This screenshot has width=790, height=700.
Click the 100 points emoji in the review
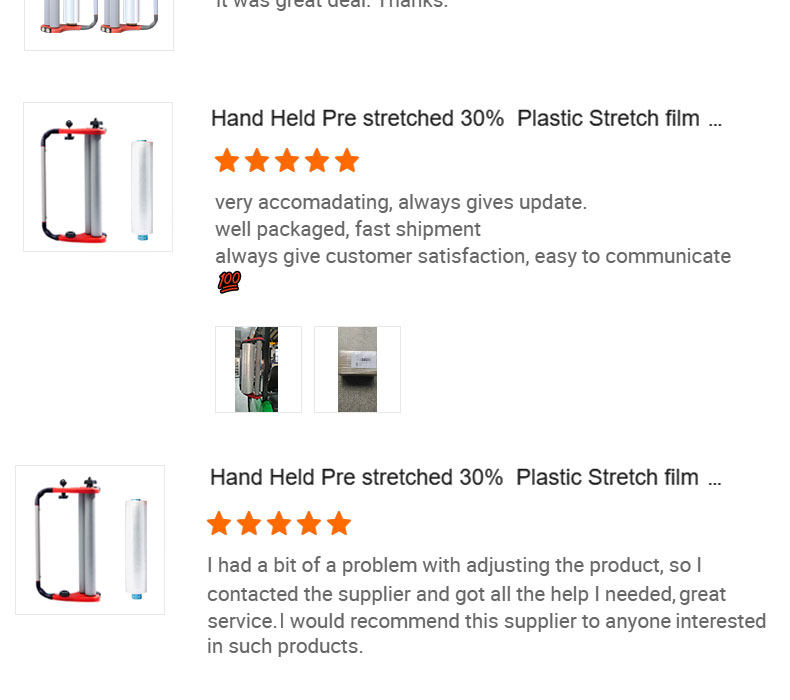click(229, 283)
